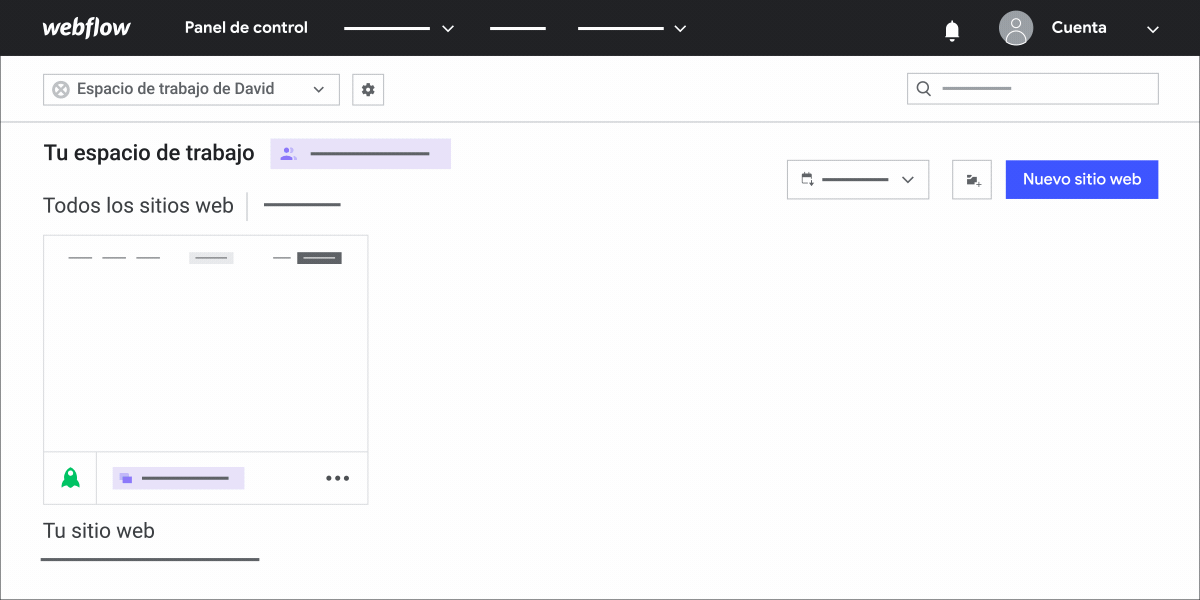Expand the first navbar dropdown chevron
Viewport: 1200px width, 600px height.
click(x=449, y=28)
